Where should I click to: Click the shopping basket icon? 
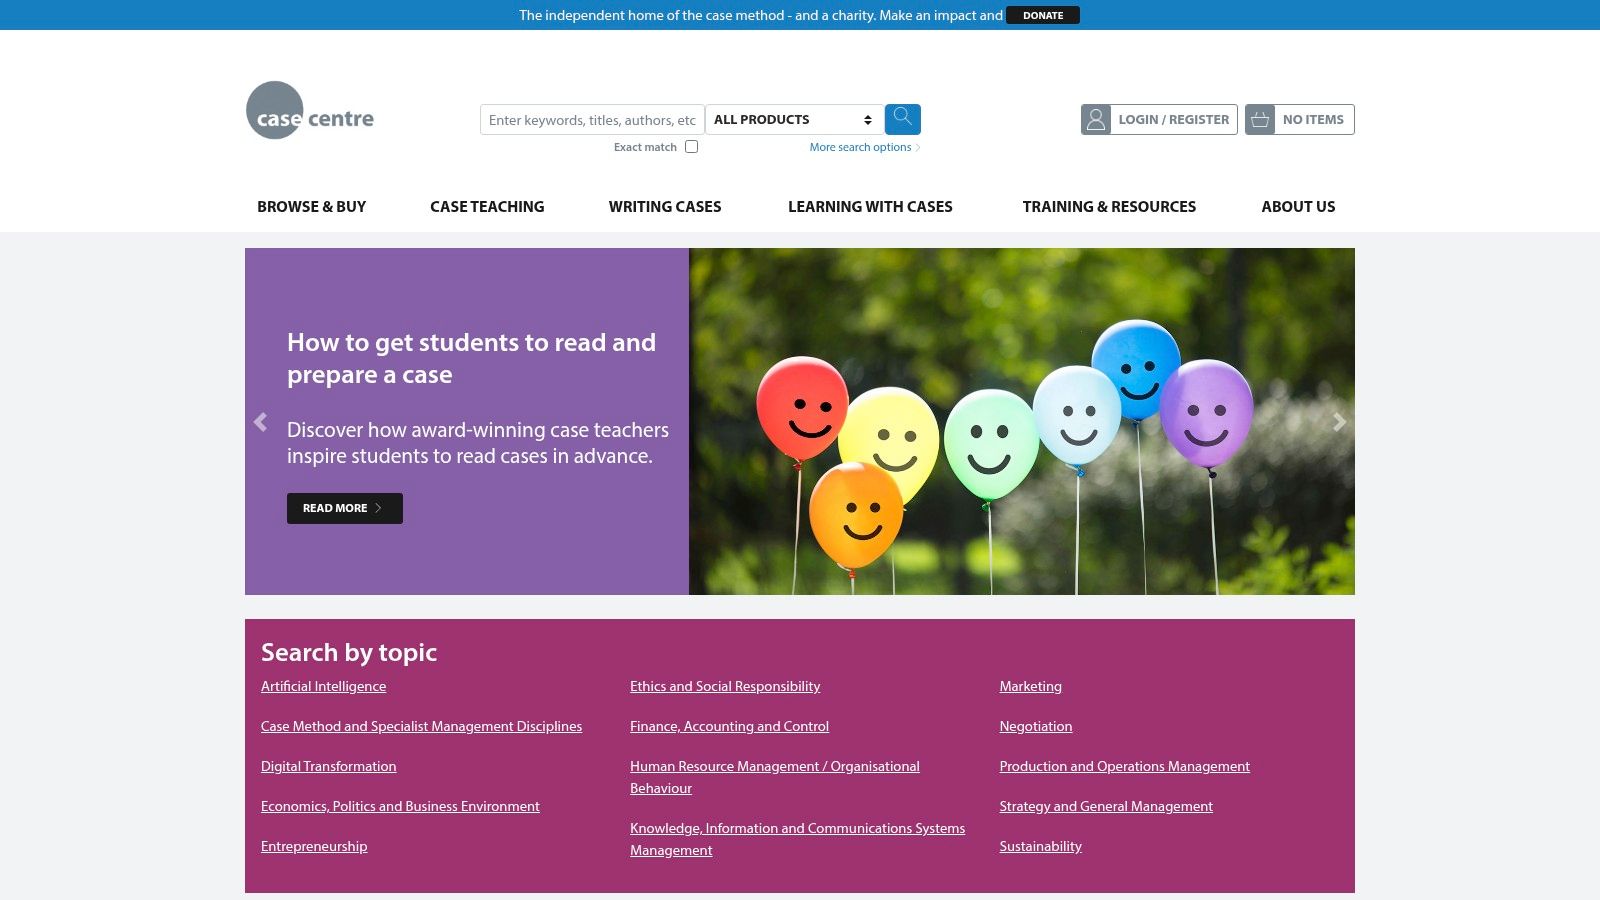1260,119
